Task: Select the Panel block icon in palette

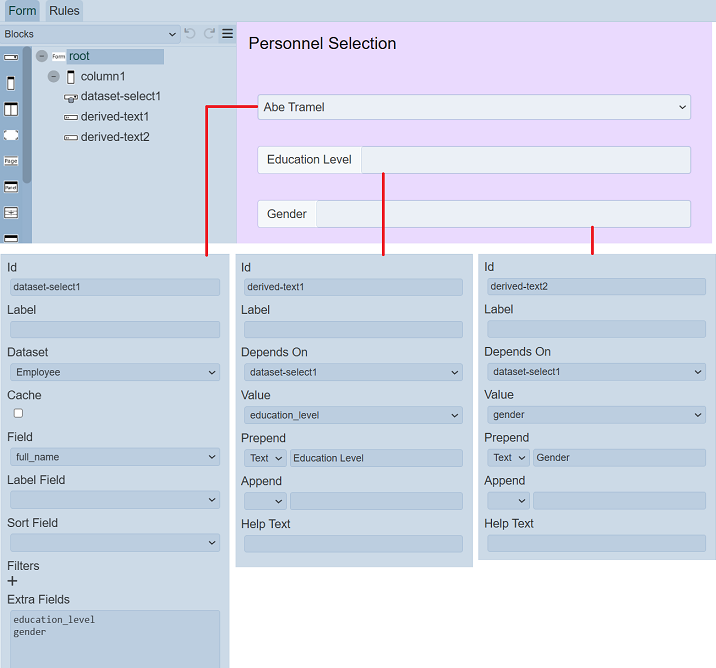Action: click(11, 187)
